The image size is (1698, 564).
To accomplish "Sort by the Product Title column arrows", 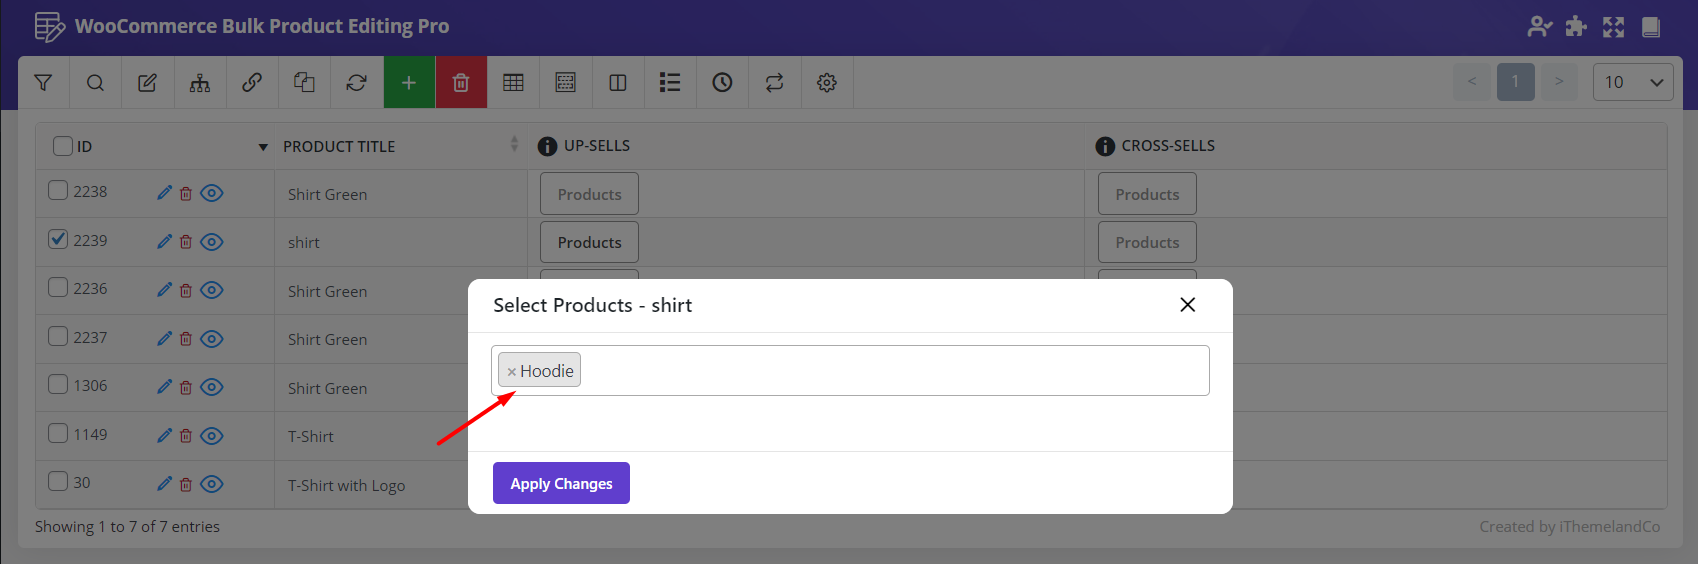I will [x=514, y=145].
